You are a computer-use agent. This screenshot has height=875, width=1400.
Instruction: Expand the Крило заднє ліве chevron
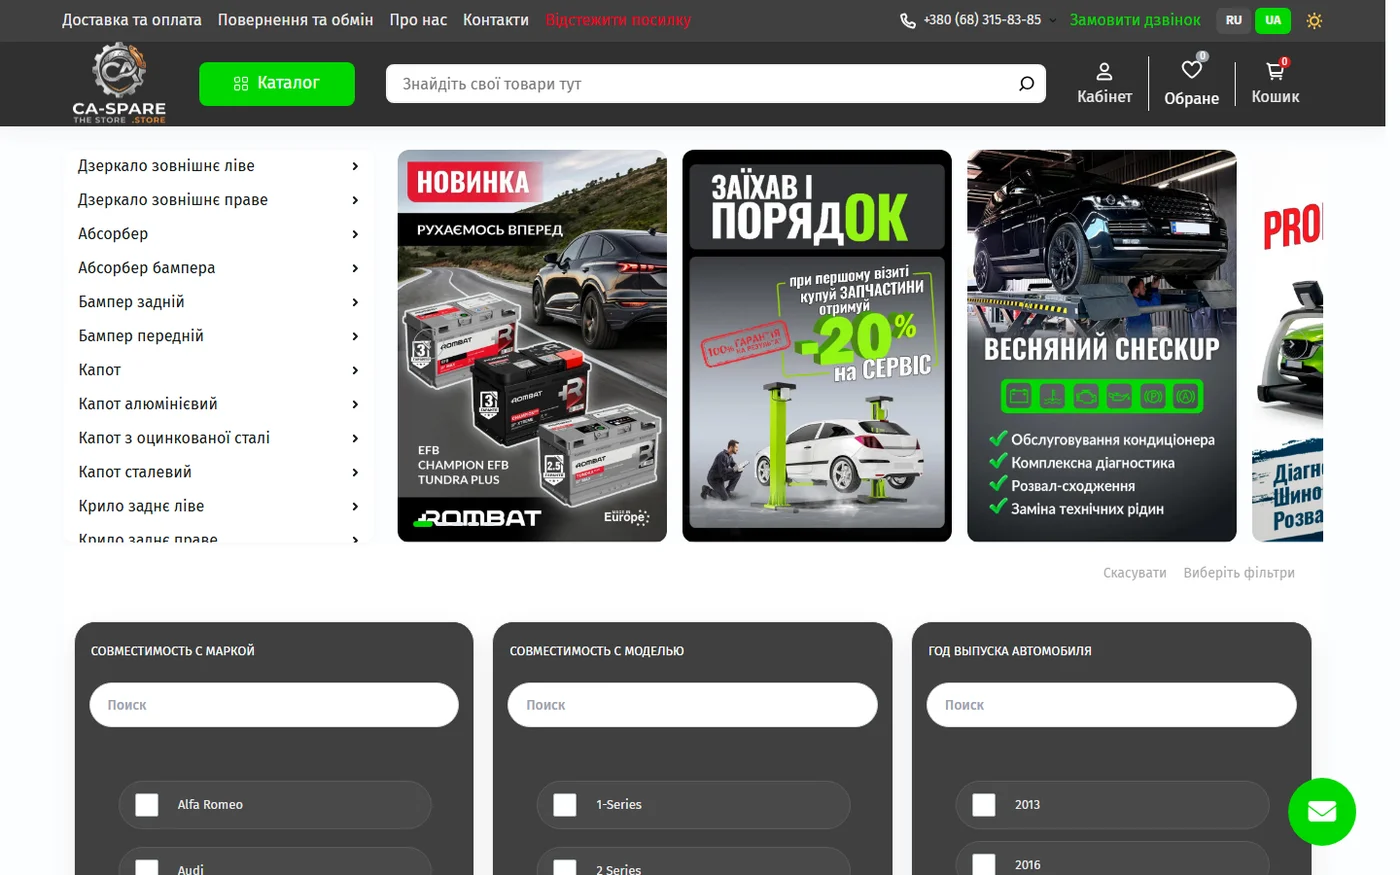355,506
